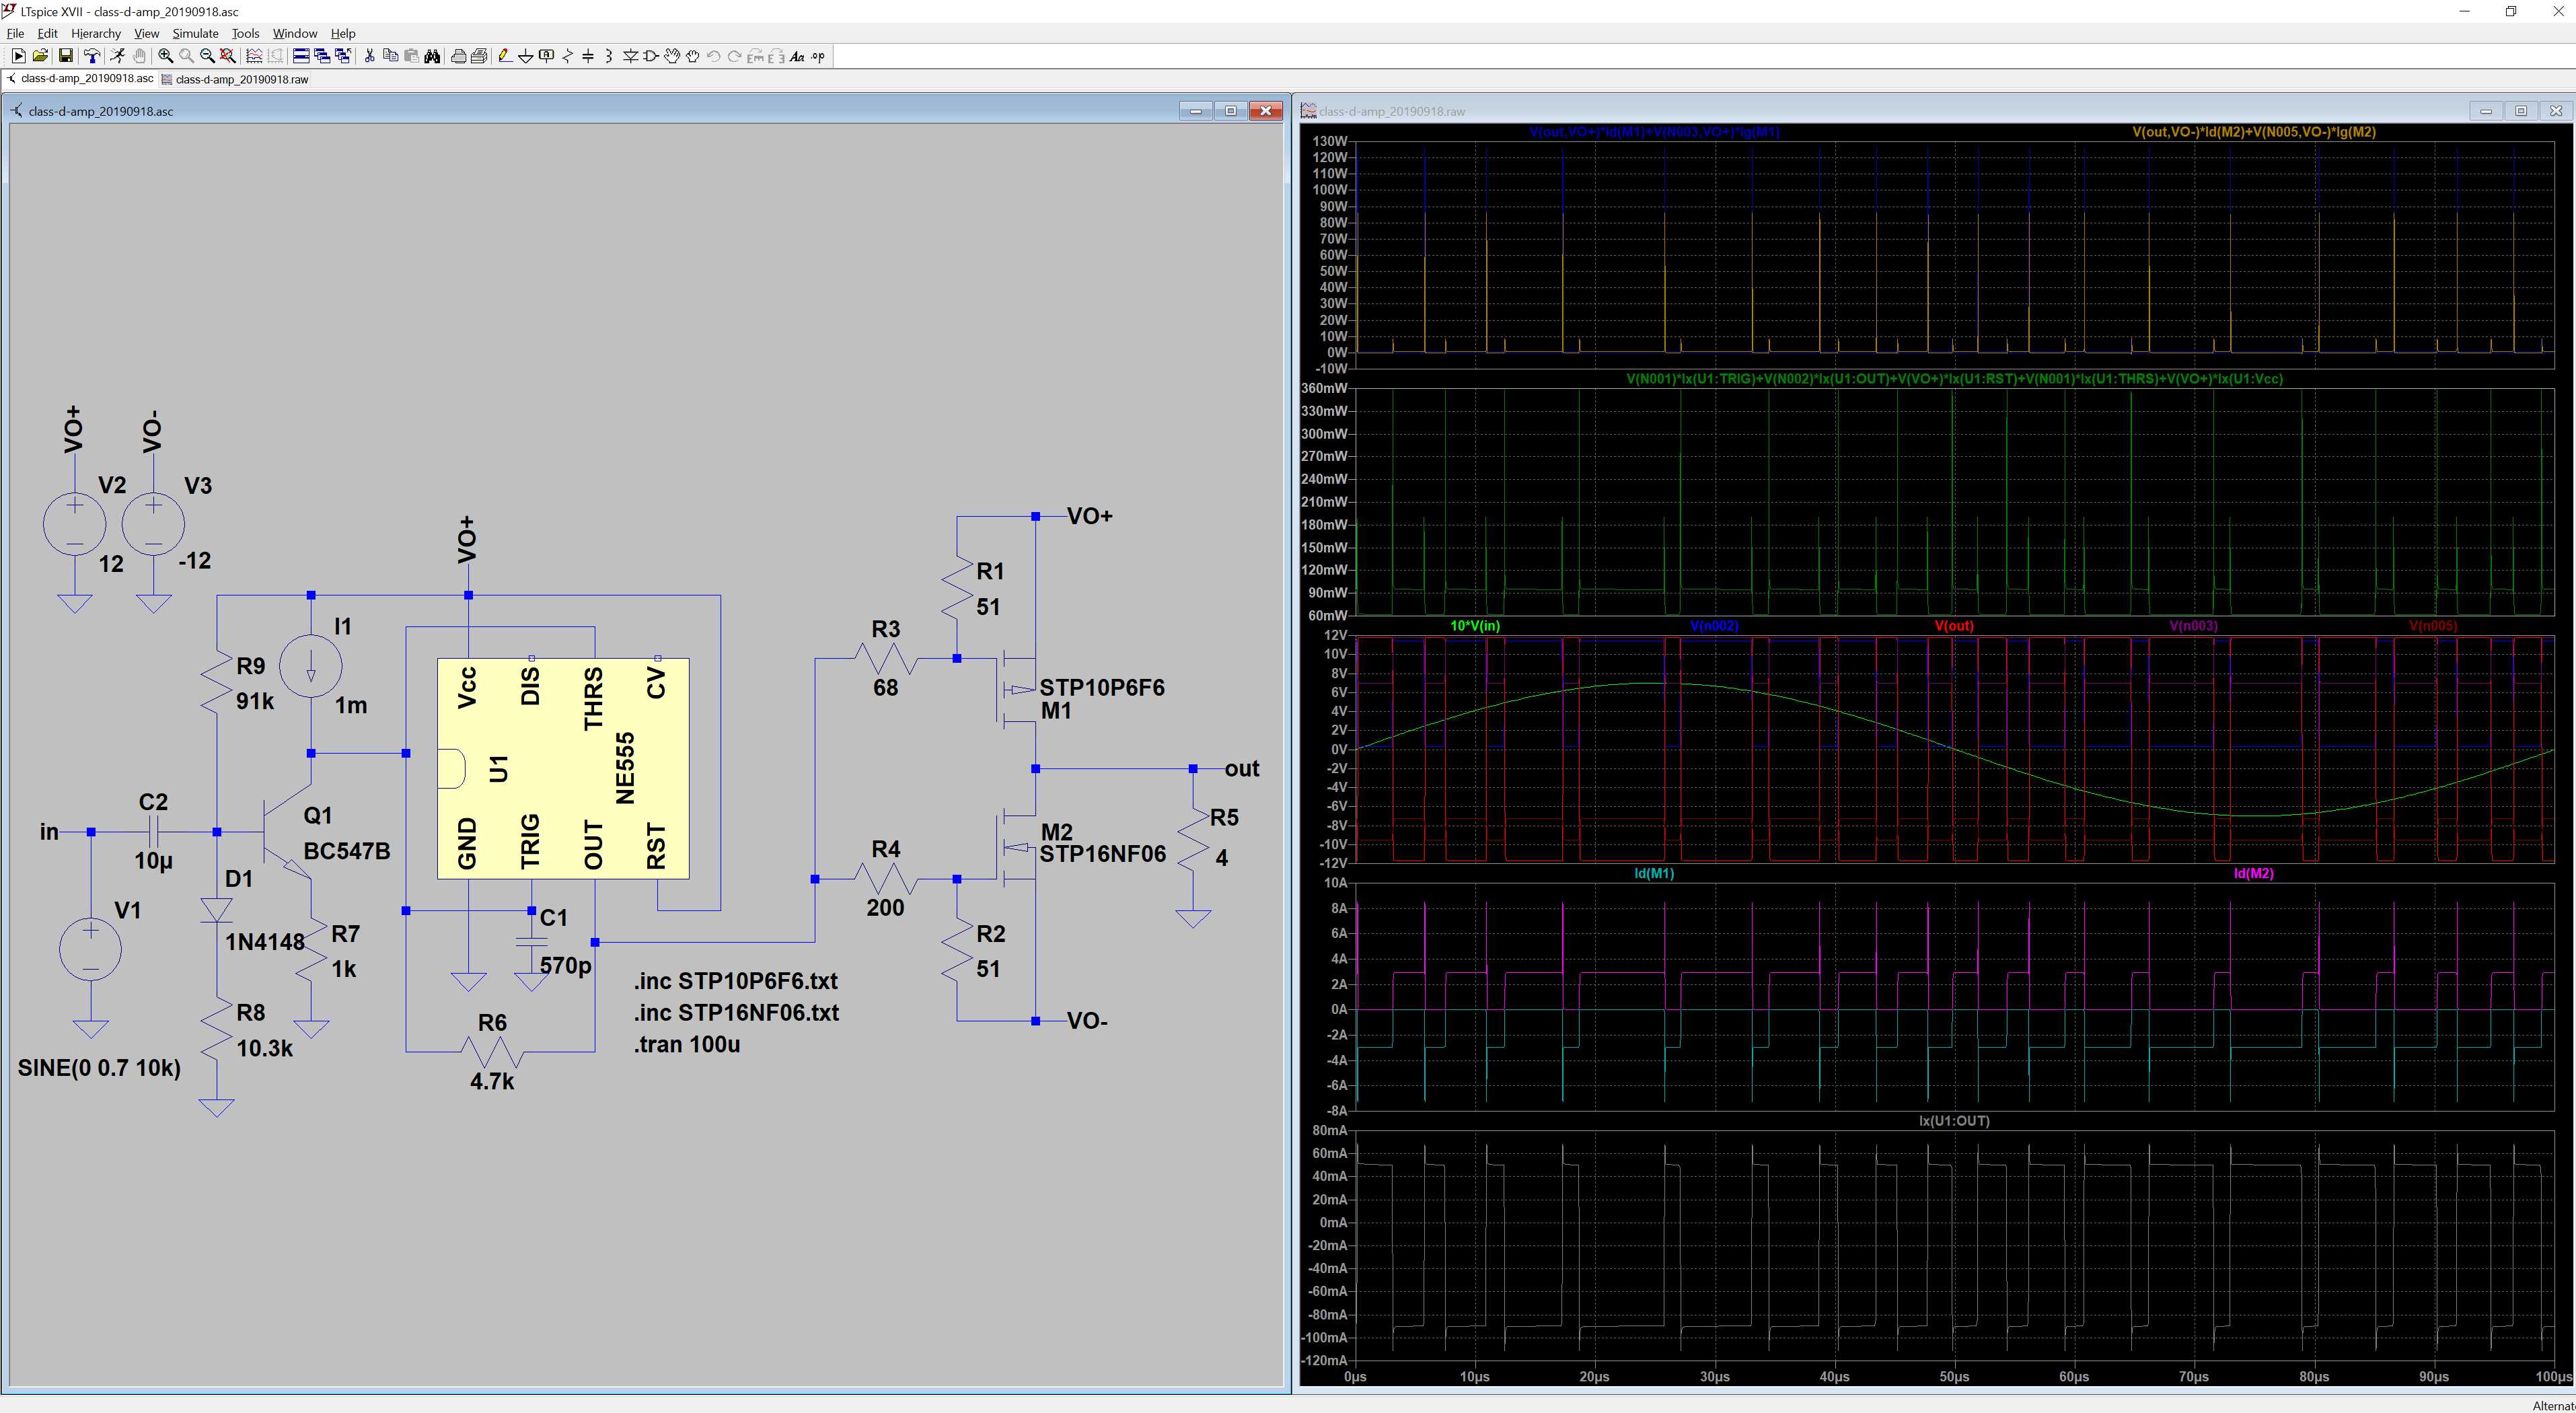Click the V(n003) trace label

pos(2193,626)
